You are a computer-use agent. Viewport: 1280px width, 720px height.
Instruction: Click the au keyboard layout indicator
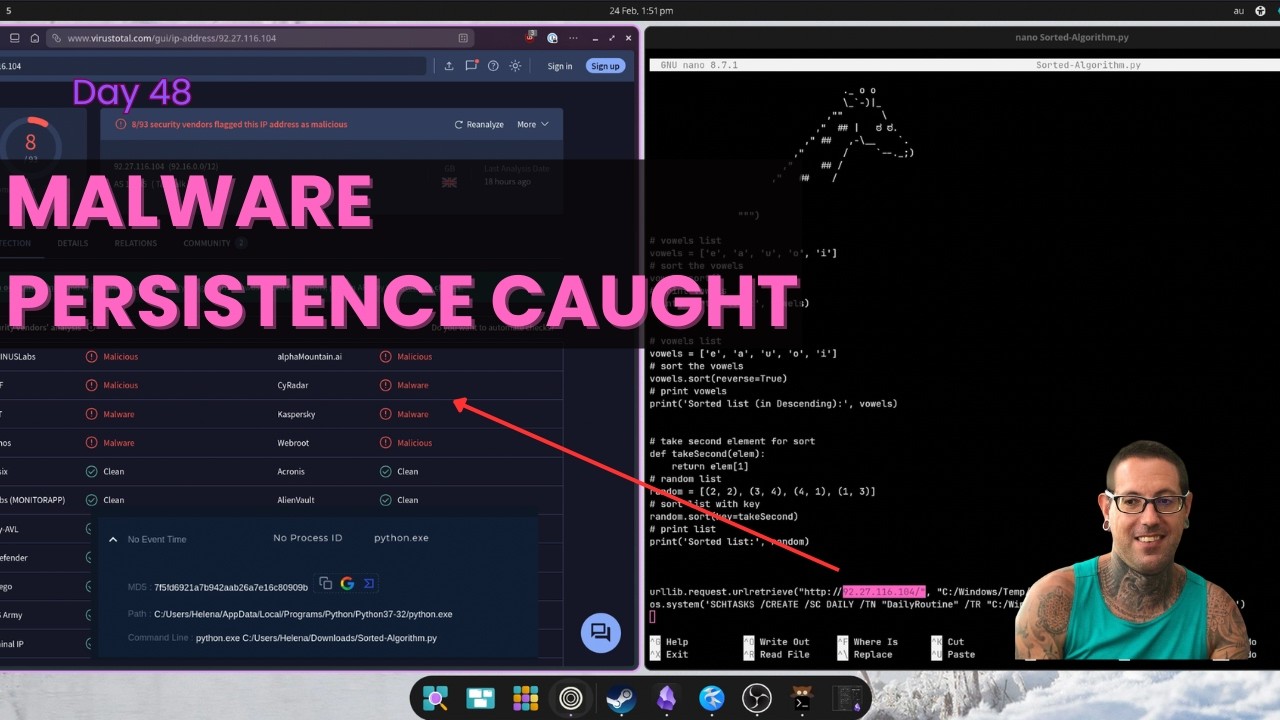click(1239, 10)
